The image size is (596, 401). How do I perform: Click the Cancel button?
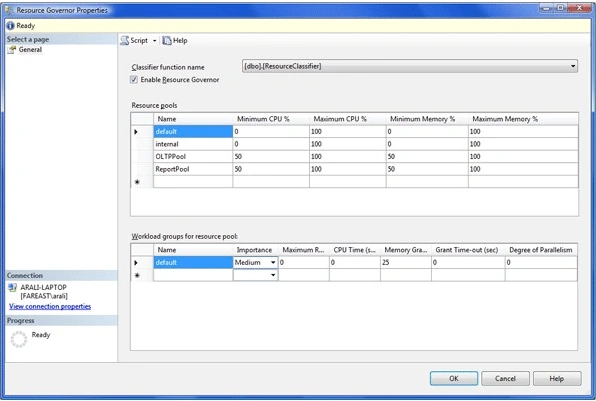tap(505, 379)
